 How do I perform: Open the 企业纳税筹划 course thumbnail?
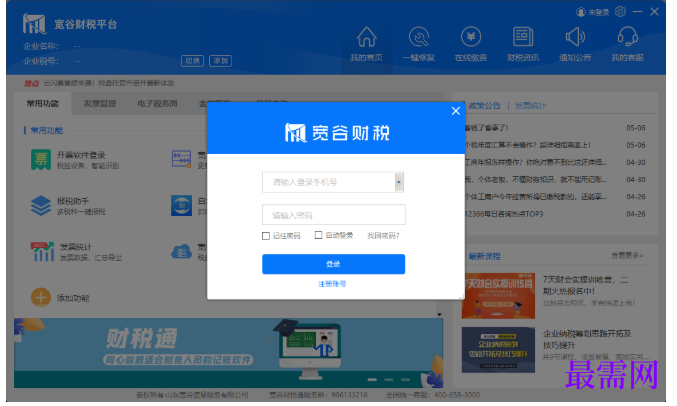click(x=498, y=350)
